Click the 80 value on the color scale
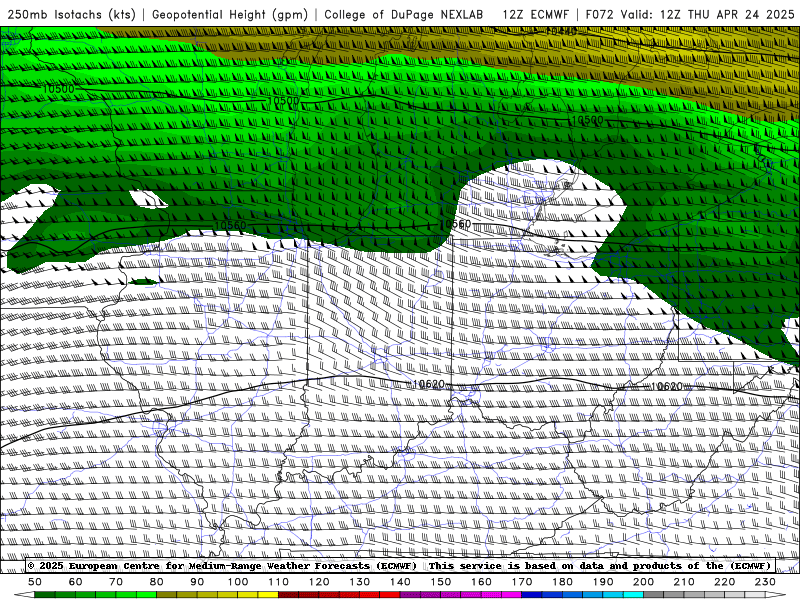The image size is (800, 600). pos(157,582)
